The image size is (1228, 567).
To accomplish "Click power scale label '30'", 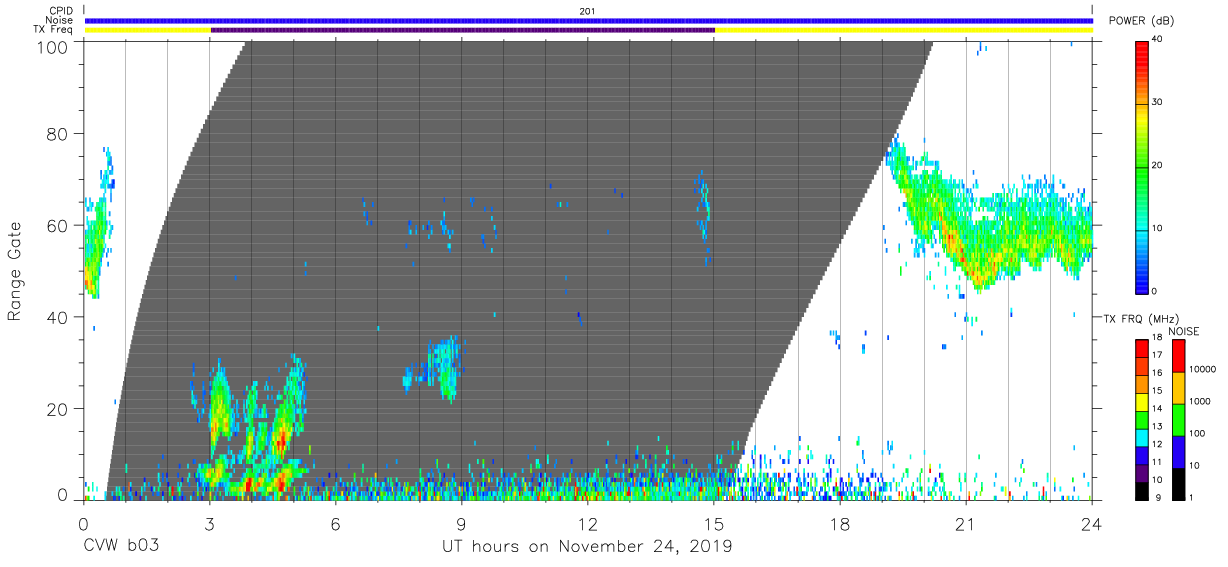I will pos(1157,102).
